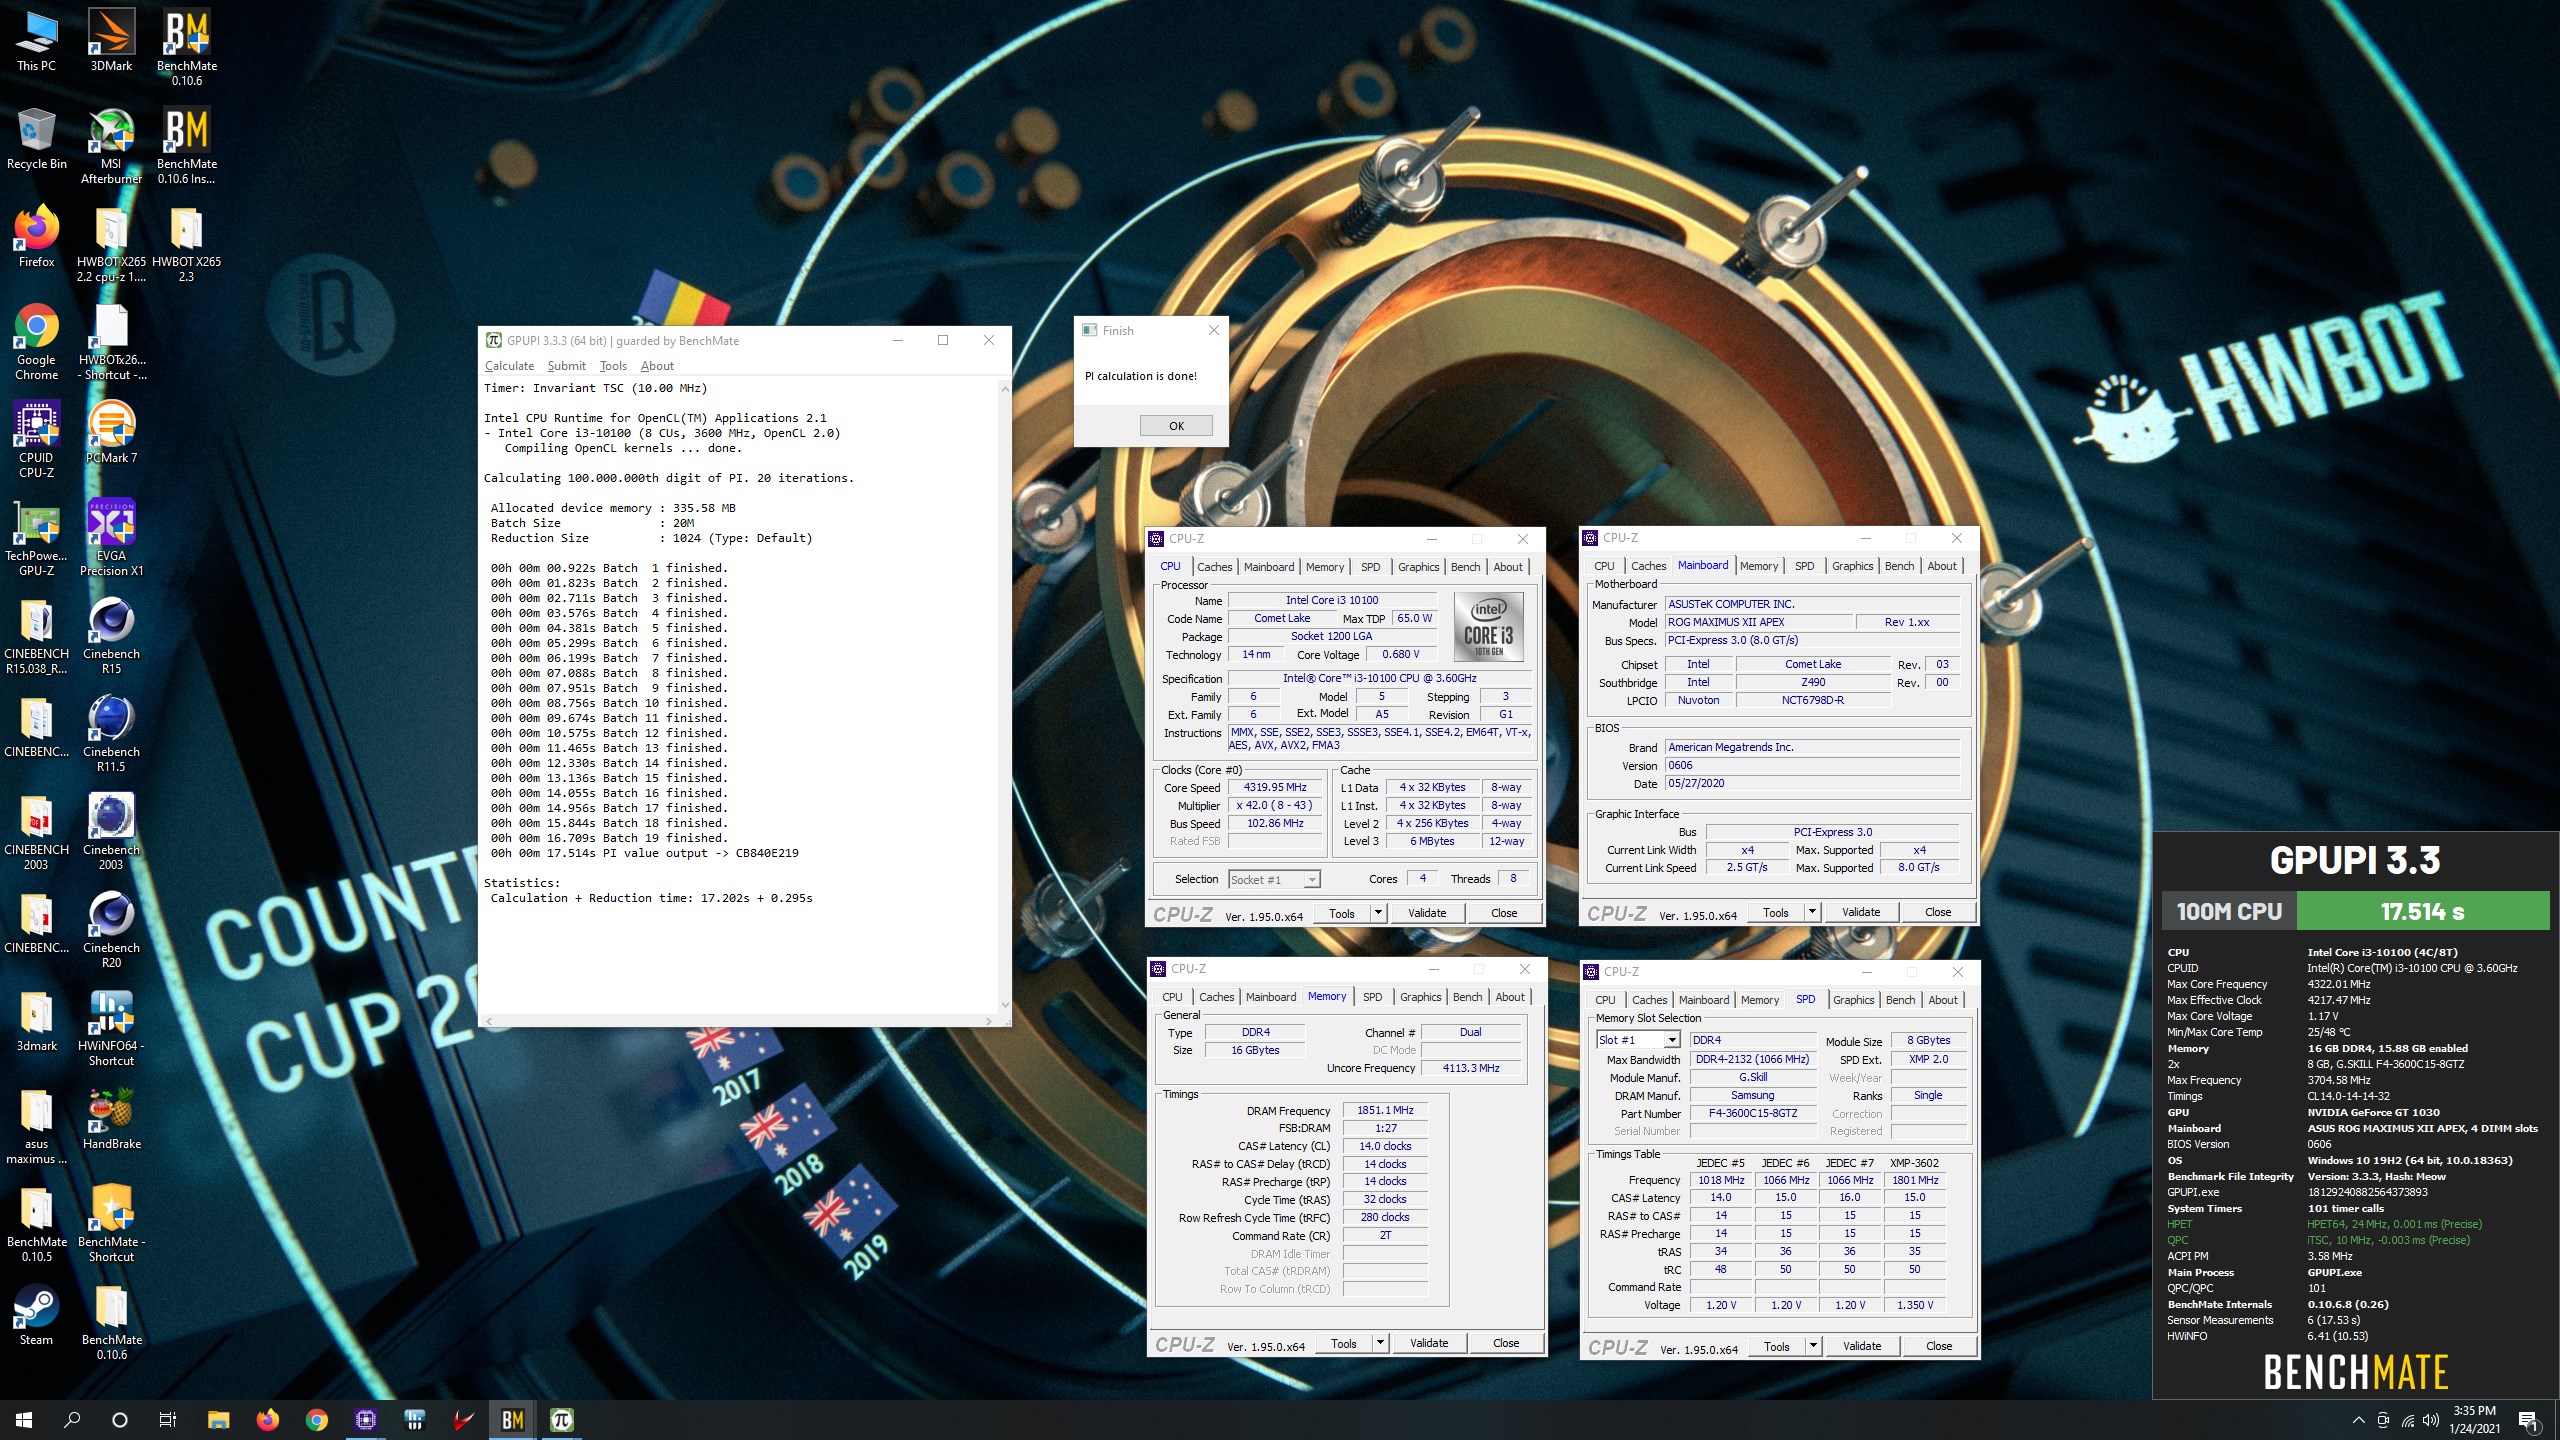The width and height of the screenshot is (2560, 1440).
Task: Launch HandBrake from the desktop
Action: point(111,1119)
